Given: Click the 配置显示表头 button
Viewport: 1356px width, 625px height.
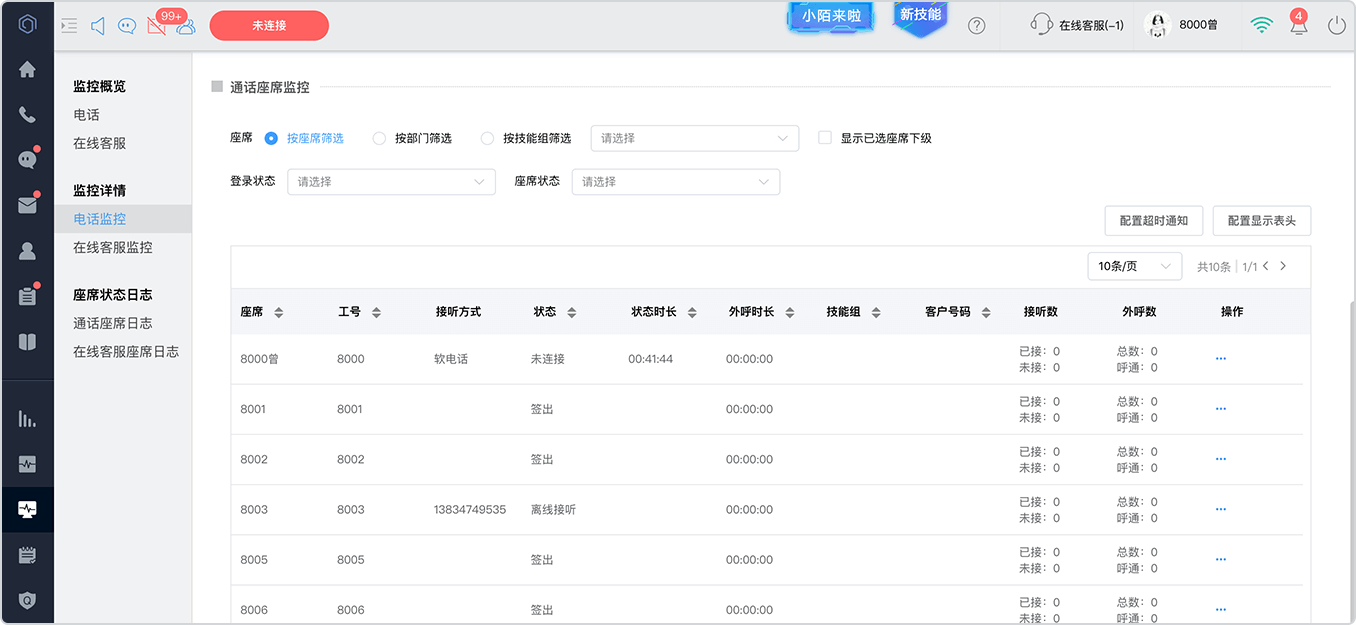Looking at the screenshot, I should pos(1262,221).
